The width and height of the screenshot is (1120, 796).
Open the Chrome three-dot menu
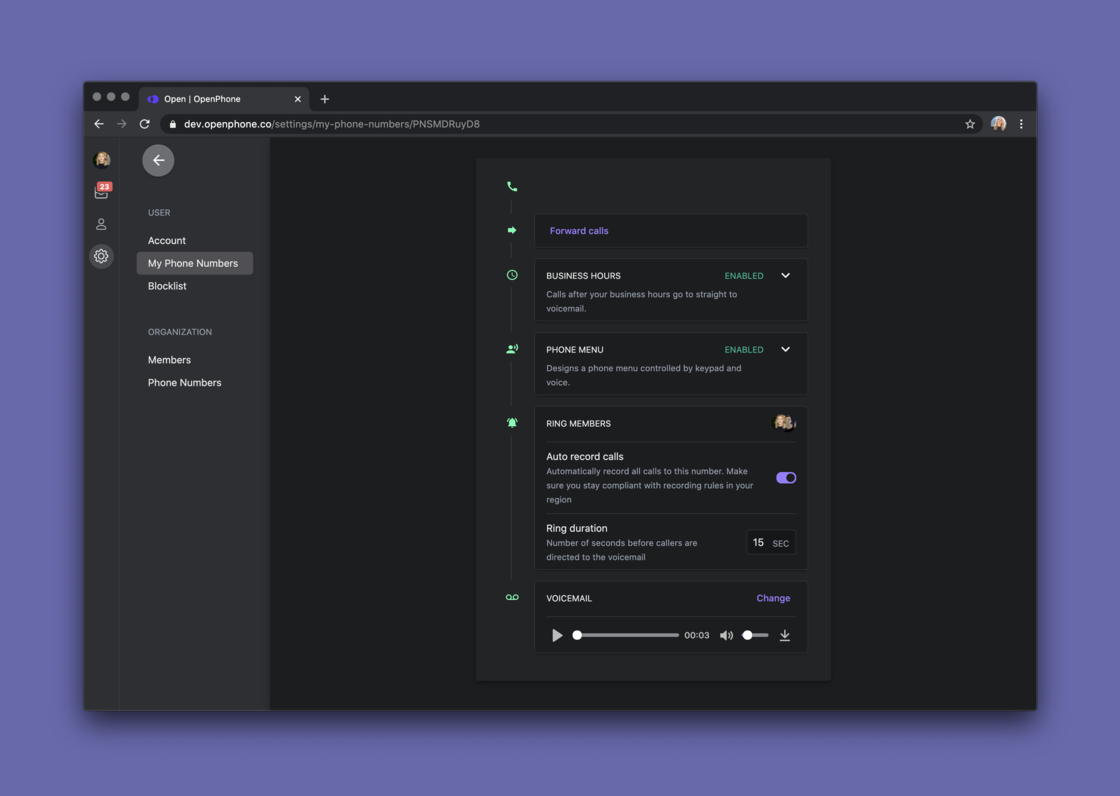(1021, 124)
